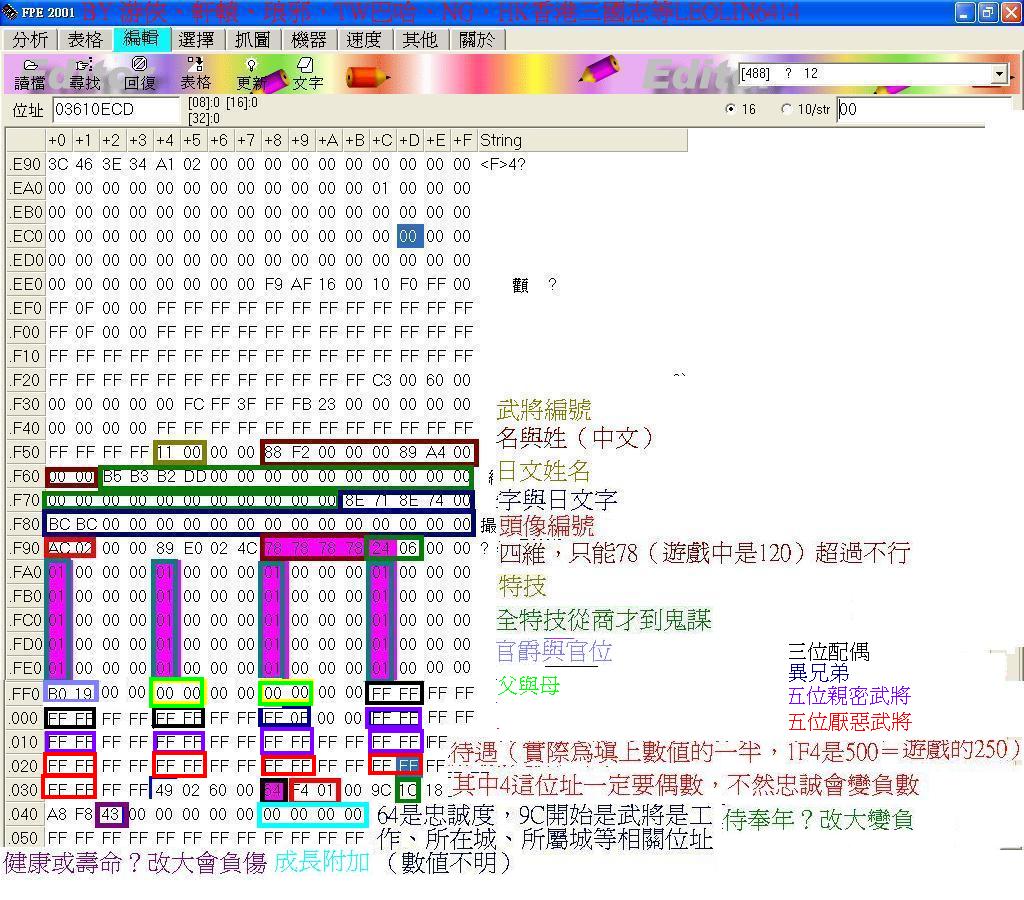1024x900 pixels.
Task: Click the .F50 row address label
Action: click(26, 452)
